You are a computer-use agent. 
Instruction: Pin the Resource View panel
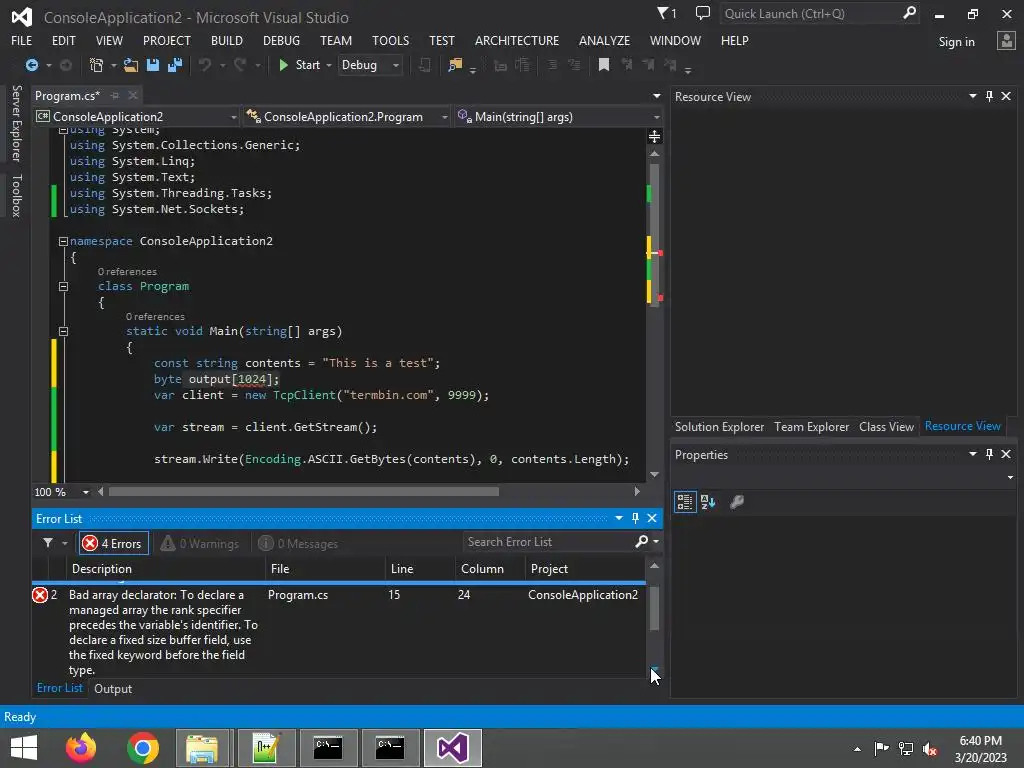989,96
